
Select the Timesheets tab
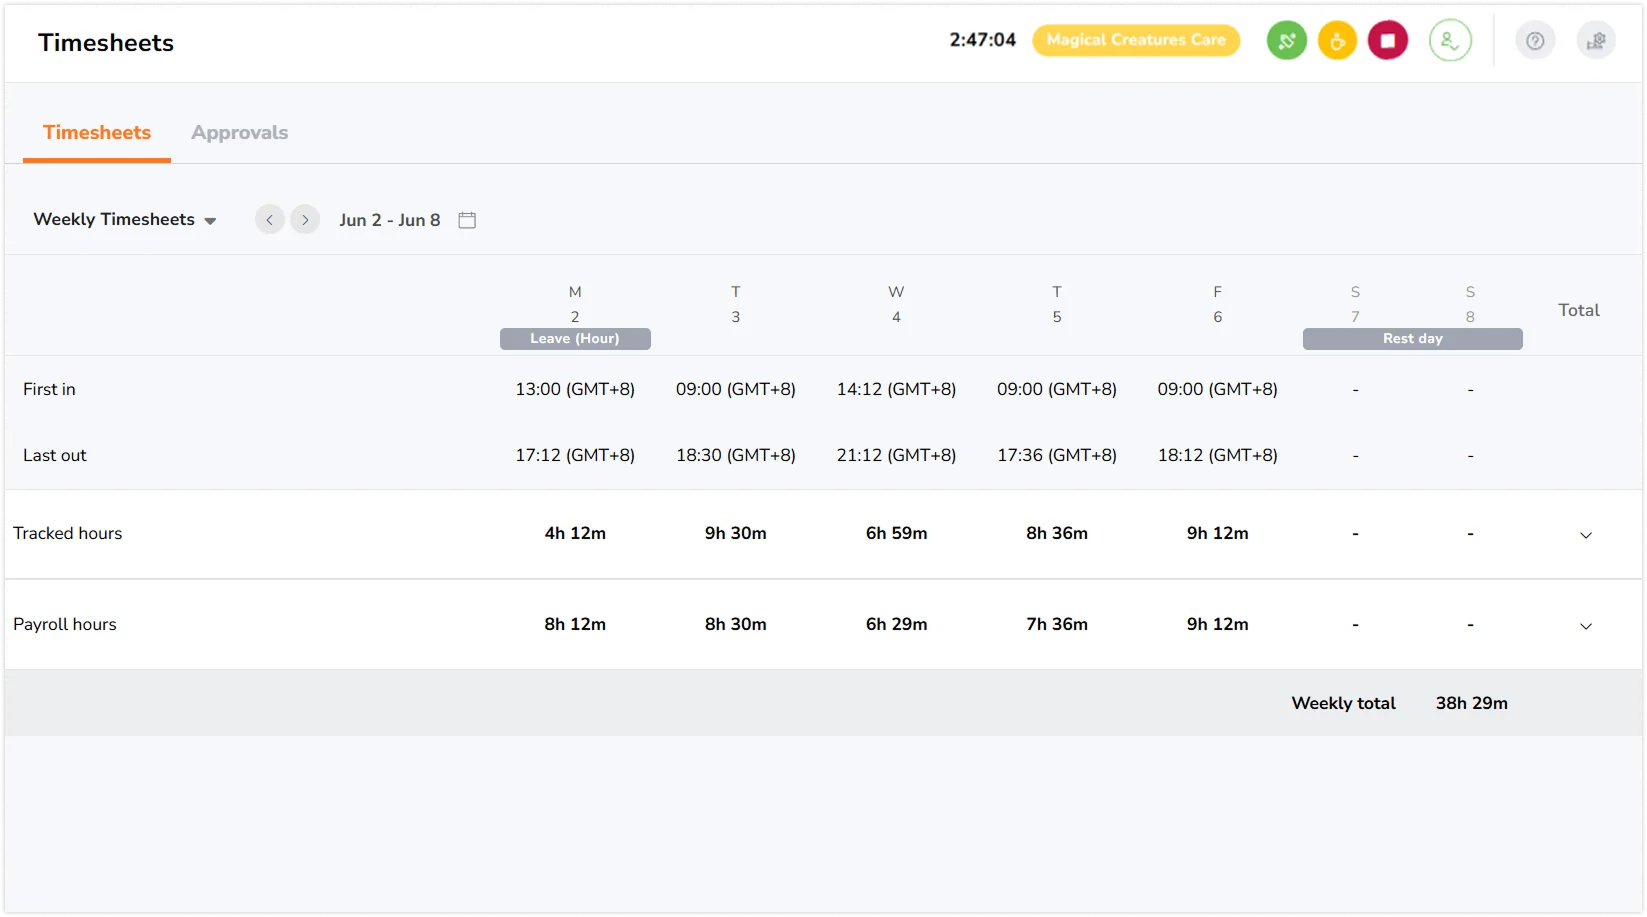97,133
